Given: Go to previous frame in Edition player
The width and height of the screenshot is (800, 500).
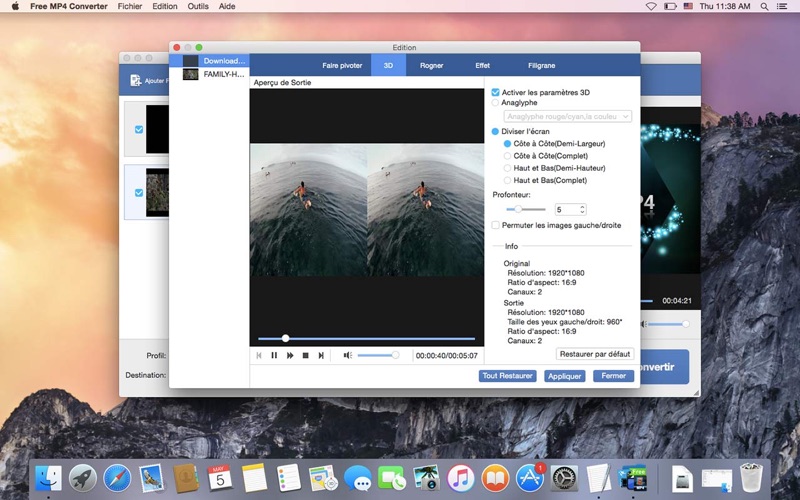Looking at the screenshot, I should pyautogui.click(x=259, y=355).
